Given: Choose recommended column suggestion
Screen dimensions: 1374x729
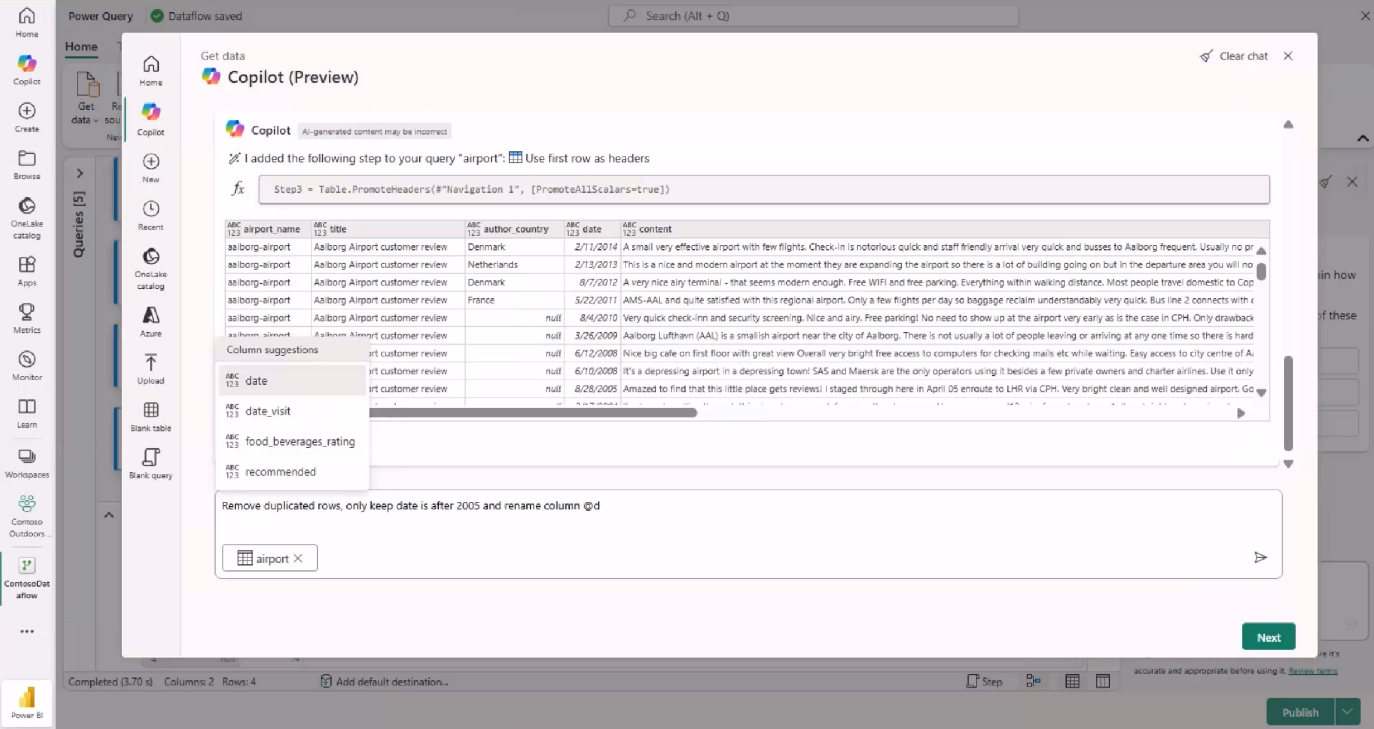Looking at the screenshot, I should pos(280,472).
